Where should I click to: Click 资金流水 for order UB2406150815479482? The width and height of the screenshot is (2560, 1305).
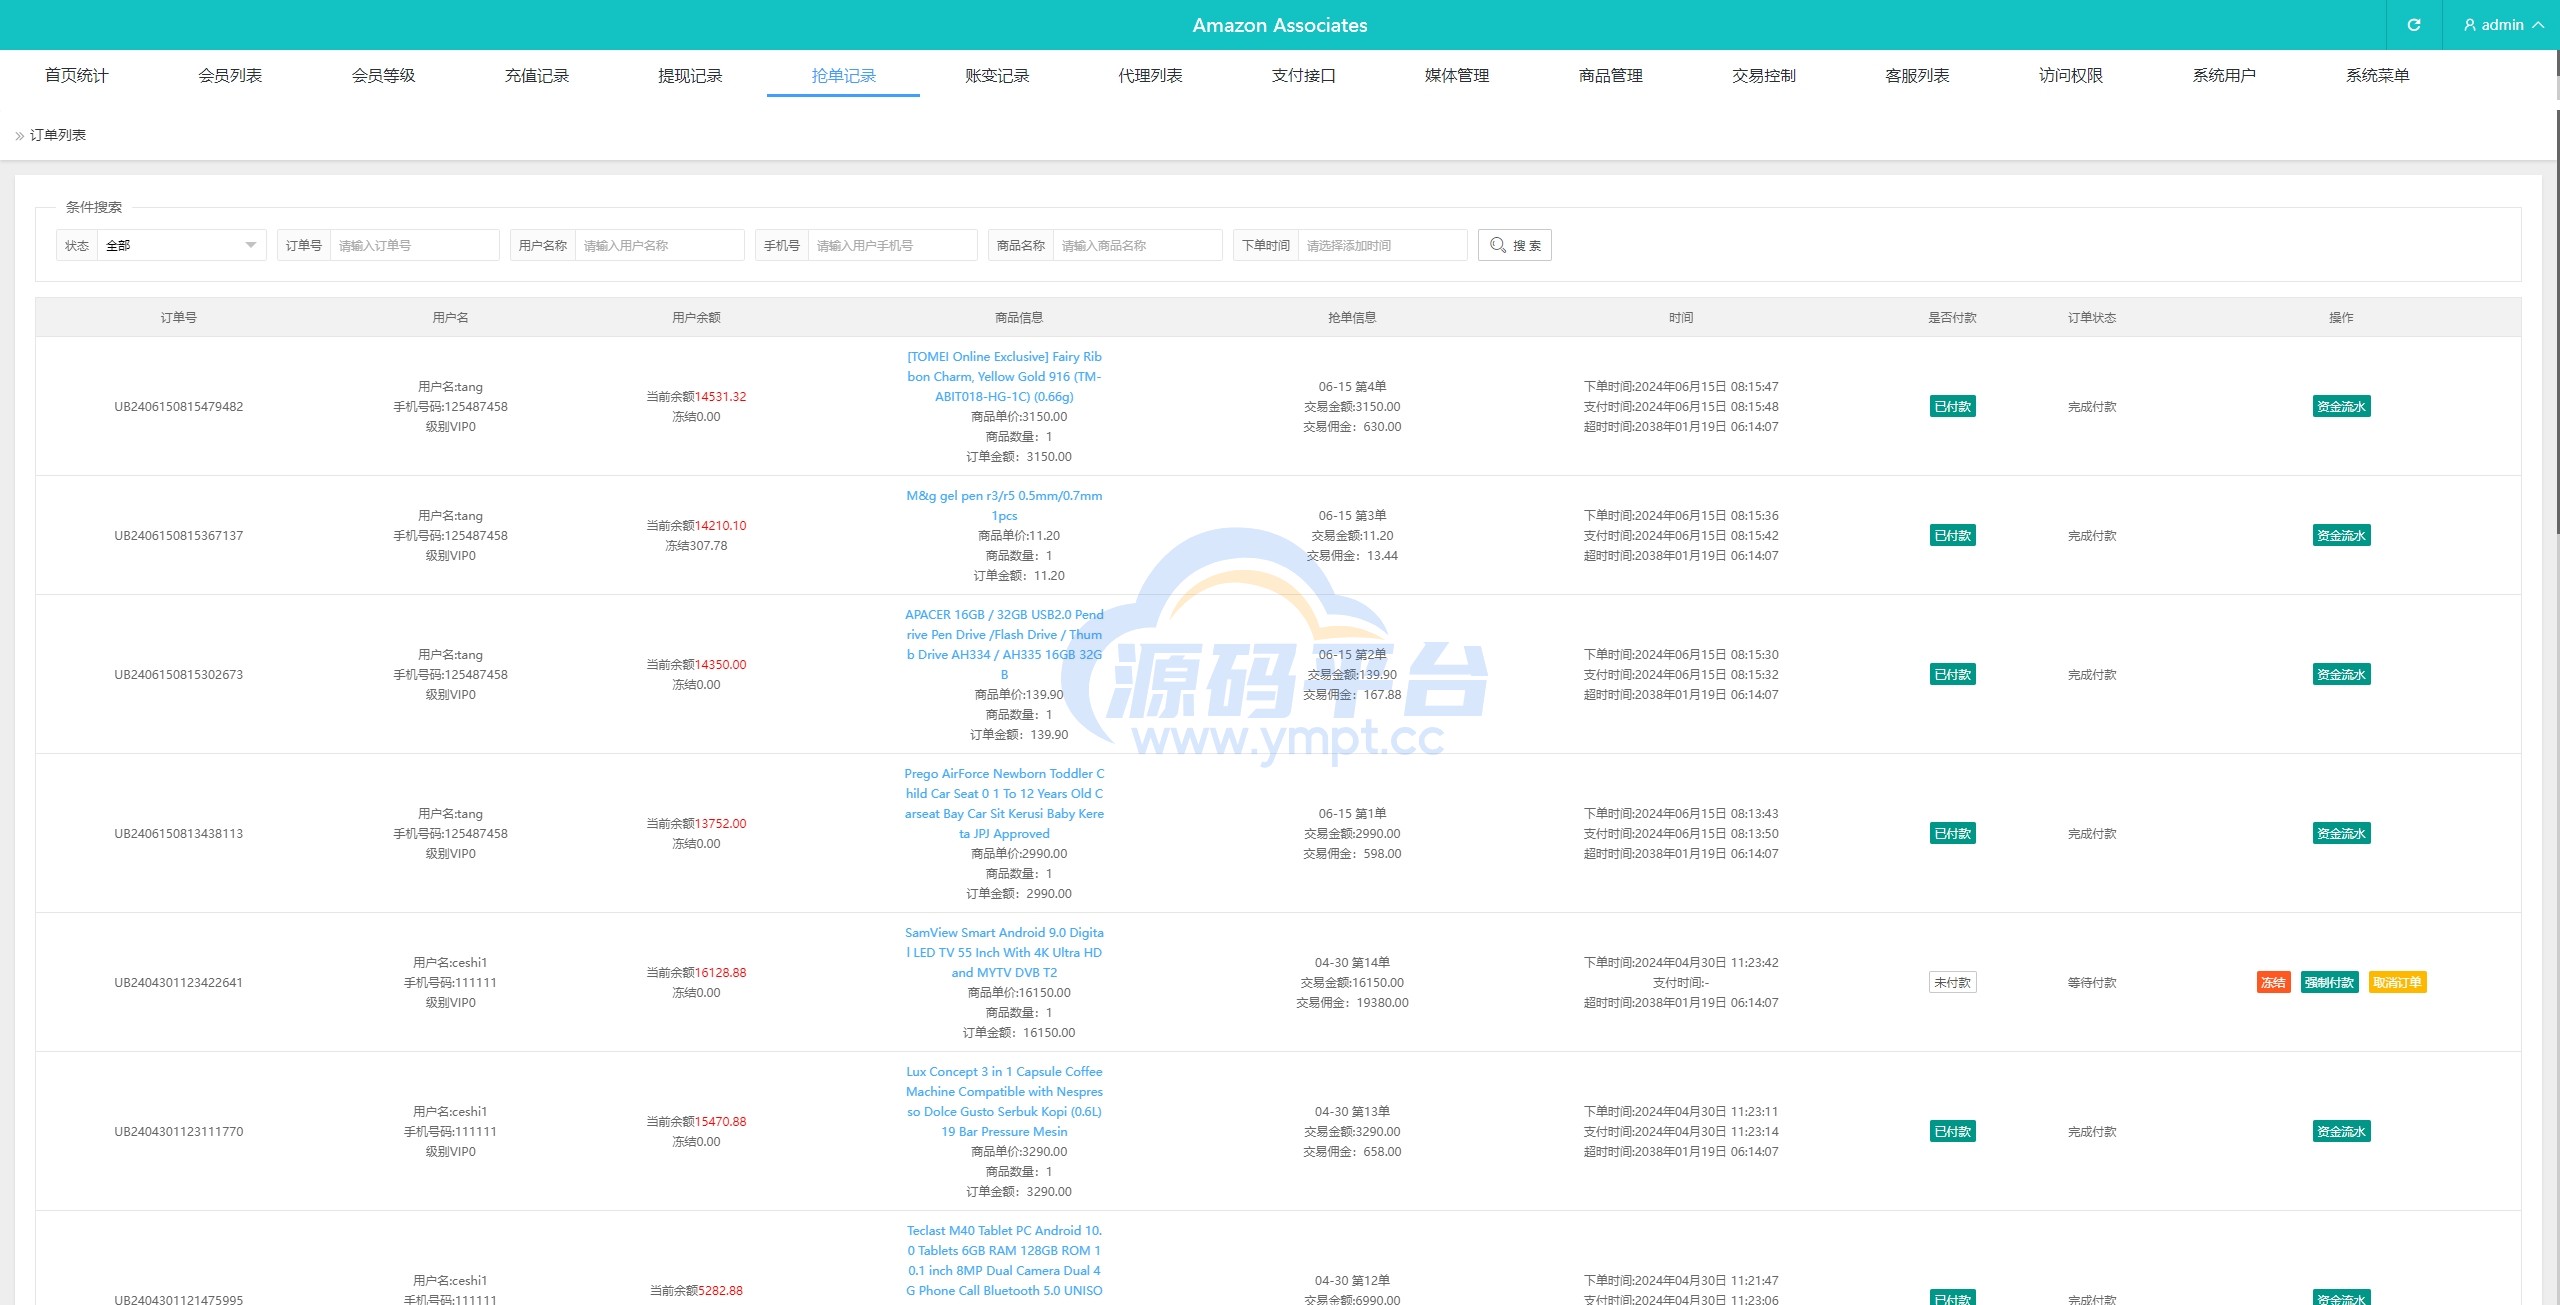pos(2341,406)
